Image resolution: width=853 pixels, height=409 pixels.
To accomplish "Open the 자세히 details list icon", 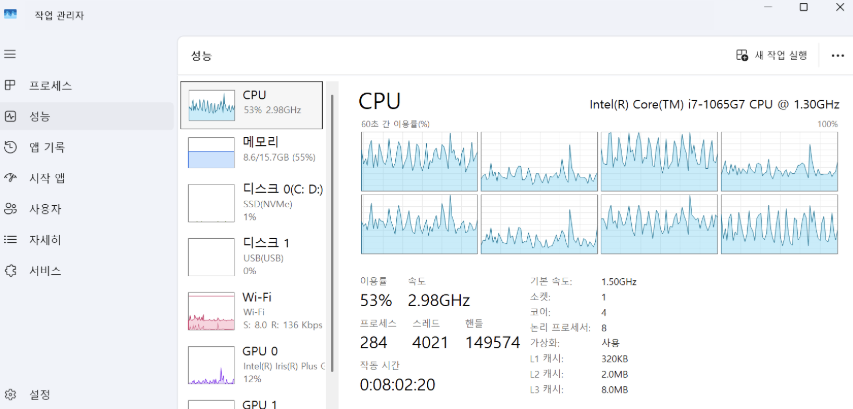I will [x=10, y=239].
